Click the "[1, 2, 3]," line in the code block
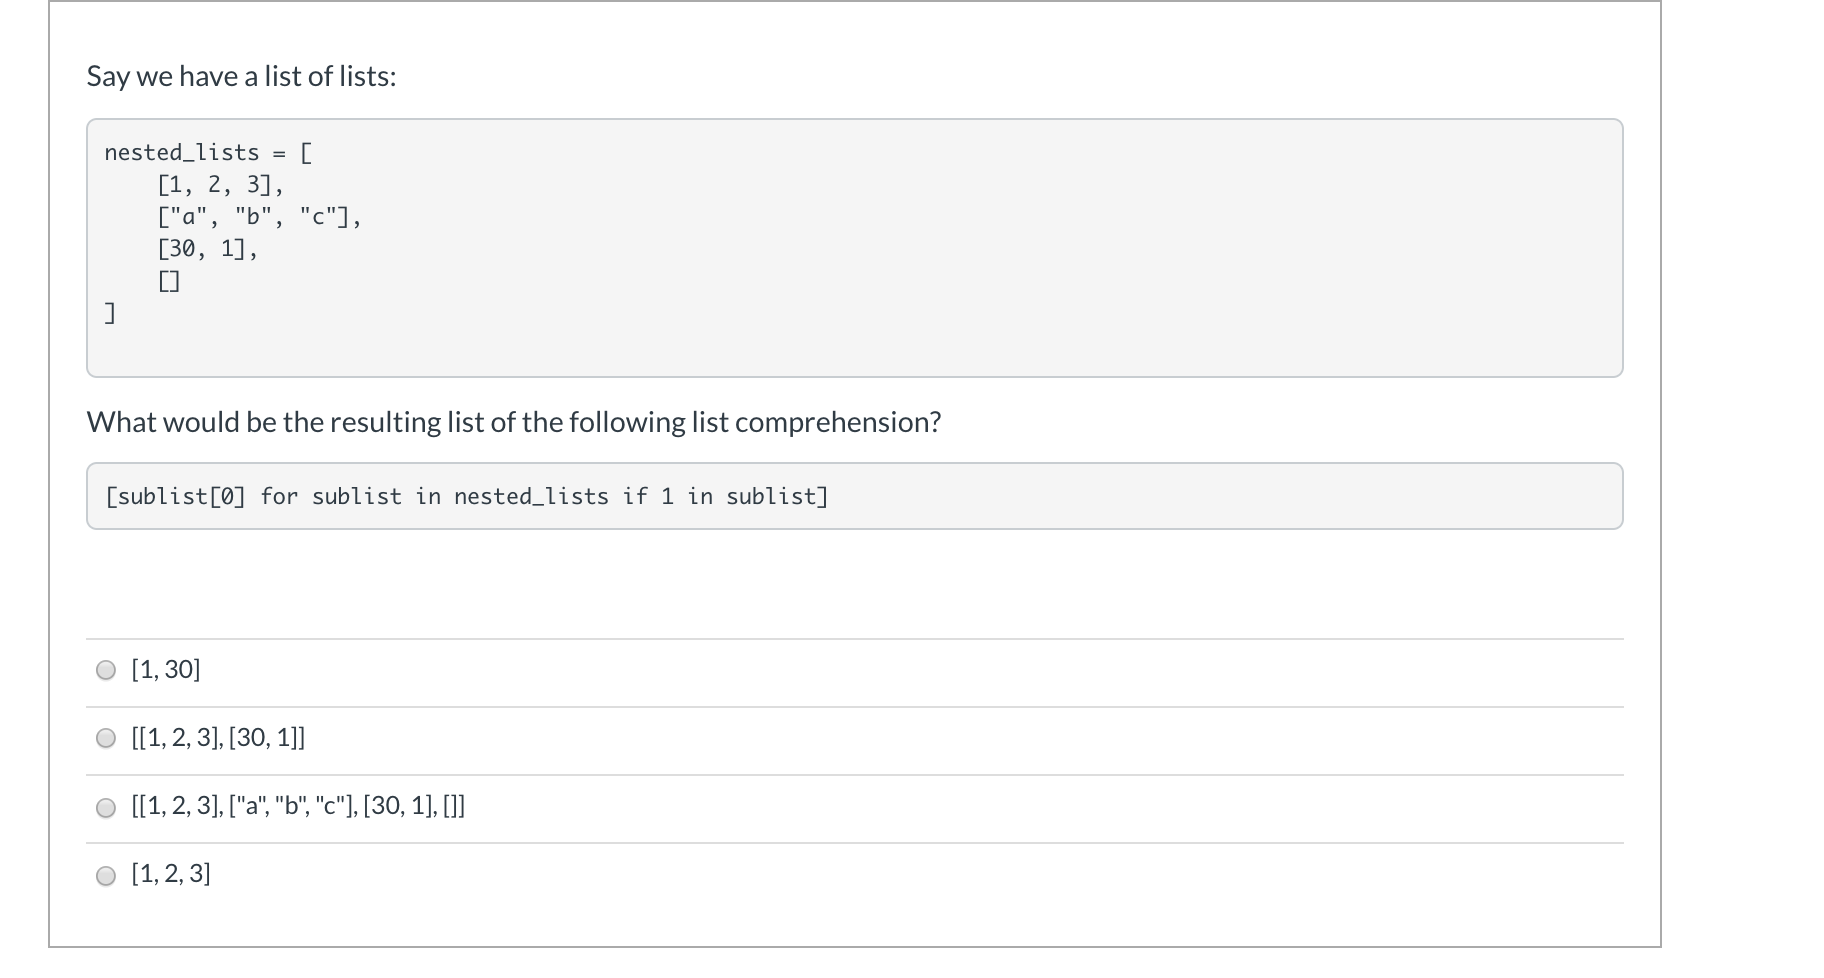The width and height of the screenshot is (1824, 978). [x=220, y=185]
